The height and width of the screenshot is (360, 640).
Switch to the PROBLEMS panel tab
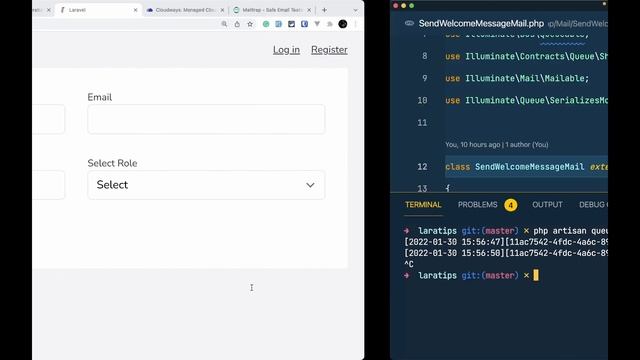click(478, 205)
